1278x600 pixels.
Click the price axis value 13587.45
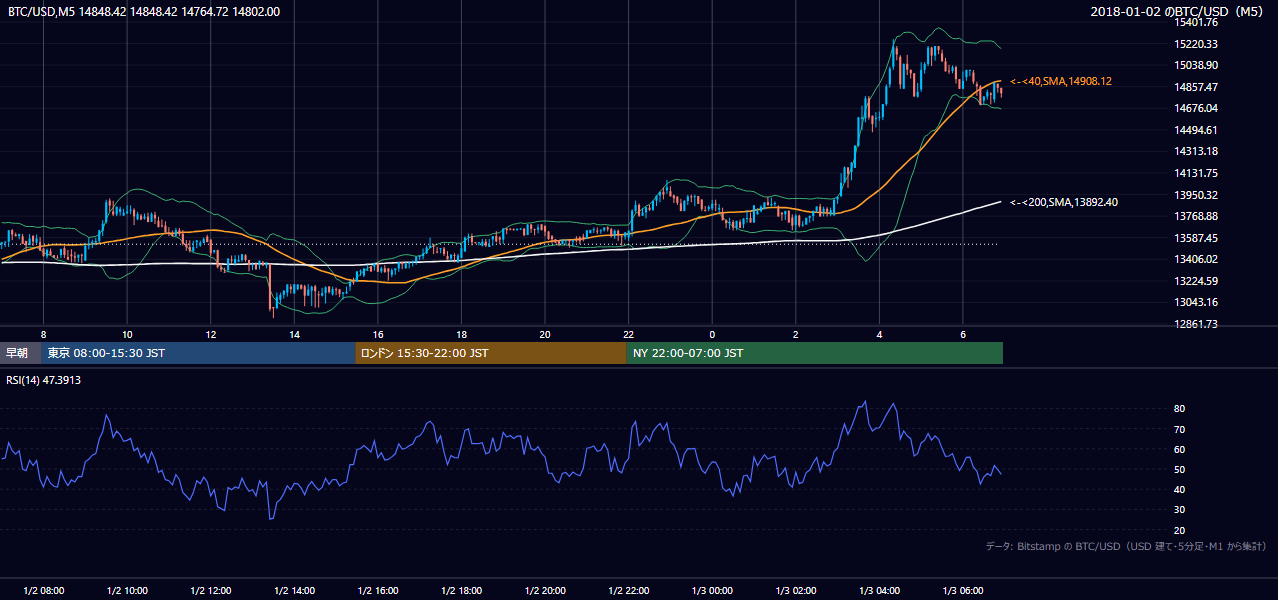pos(1198,238)
